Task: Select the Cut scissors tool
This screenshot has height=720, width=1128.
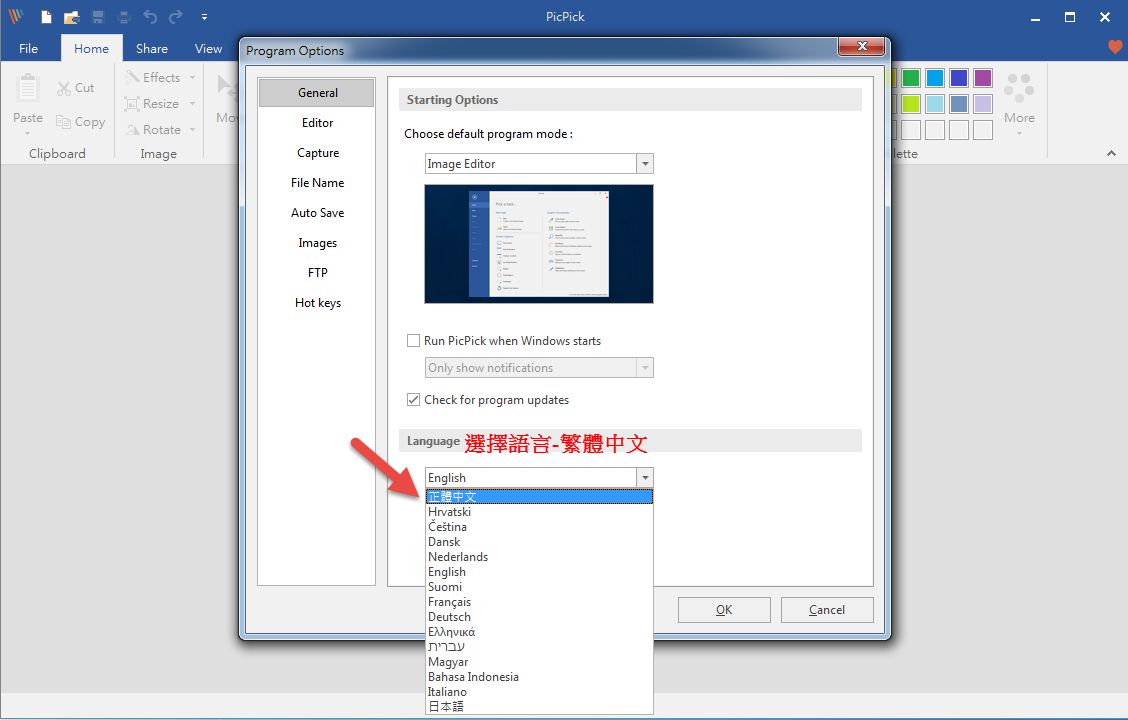Action: click(x=76, y=88)
